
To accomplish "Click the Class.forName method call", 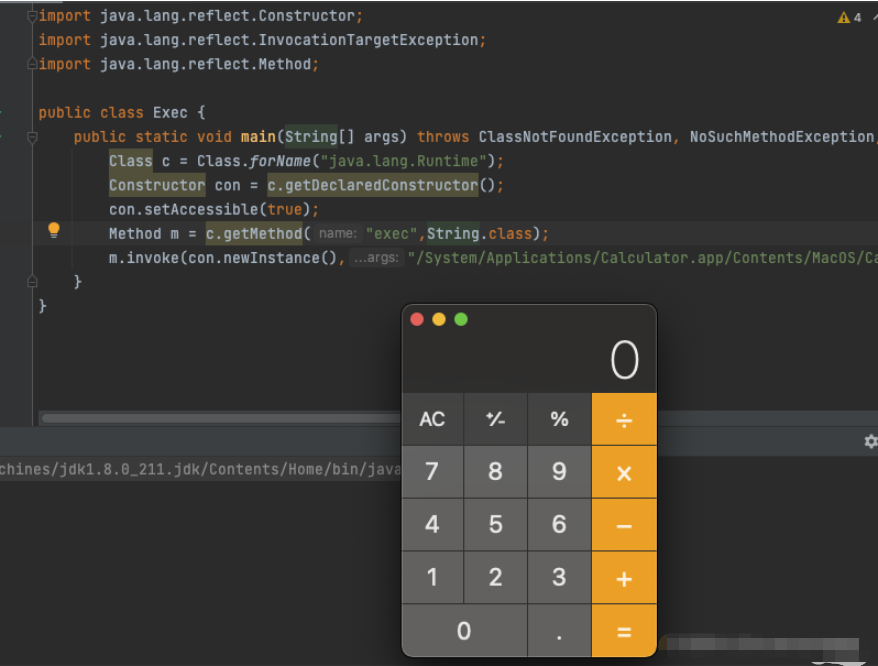I will coord(254,161).
